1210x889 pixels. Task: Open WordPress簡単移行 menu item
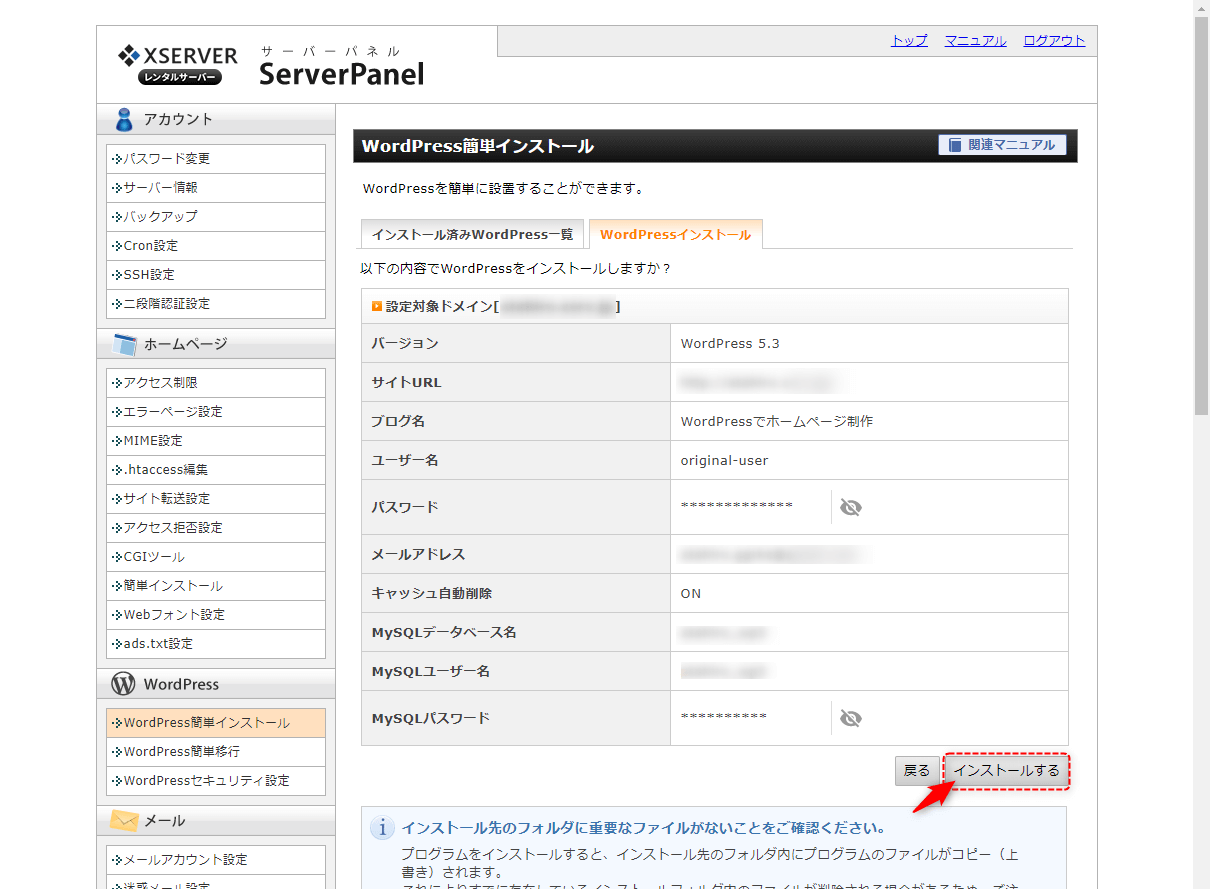(x=216, y=752)
